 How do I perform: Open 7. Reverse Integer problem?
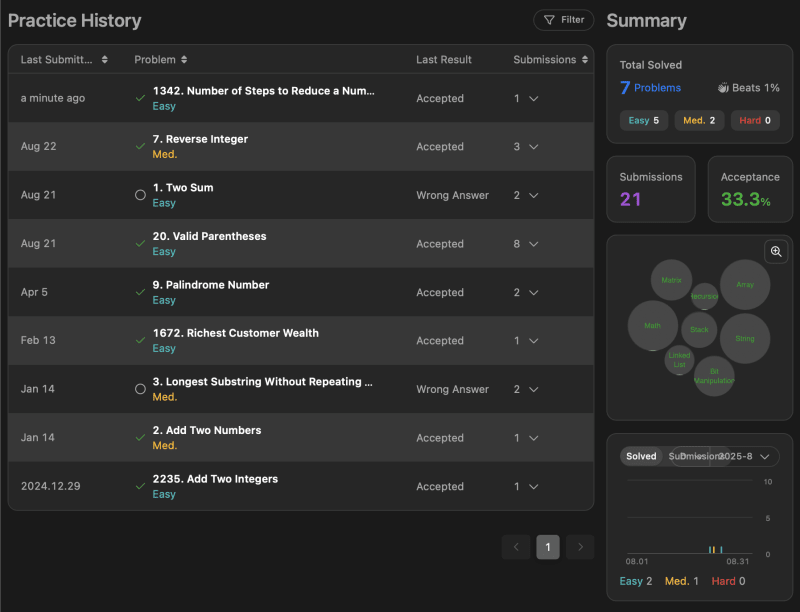[200, 139]
